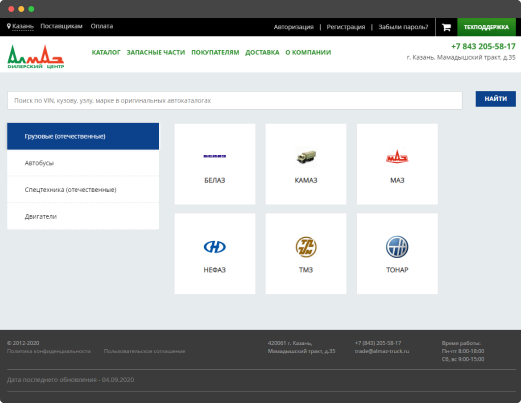The height and width of the screenshot is (403, 521).
Task: Click the footer phone +7 (843) 205-58-17
Action: (378, 343)
